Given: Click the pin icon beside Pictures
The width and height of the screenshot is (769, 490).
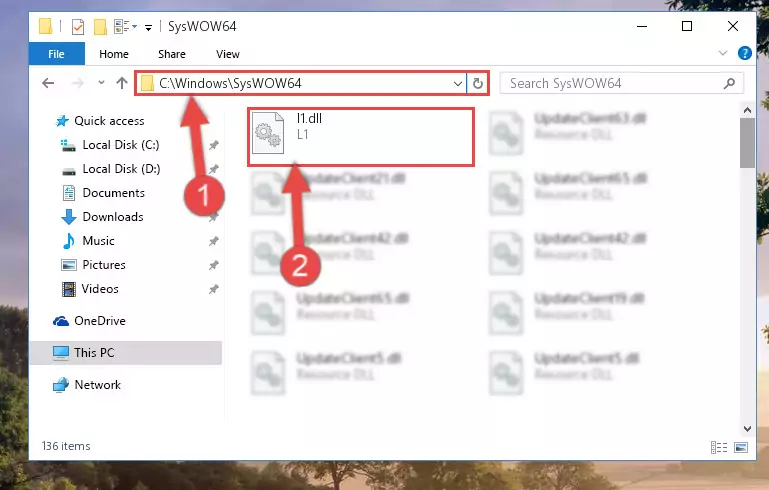Looking at the screenshot, I should [213, 265].
